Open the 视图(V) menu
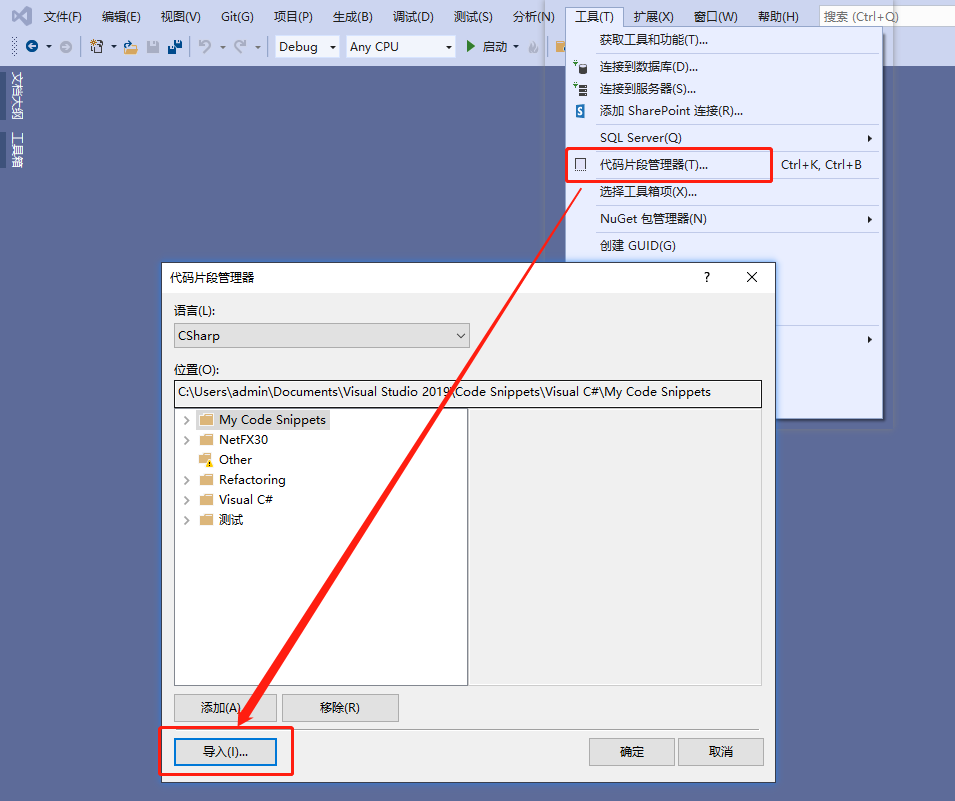Screen dimensions: 955x801 tap(180, 16)
